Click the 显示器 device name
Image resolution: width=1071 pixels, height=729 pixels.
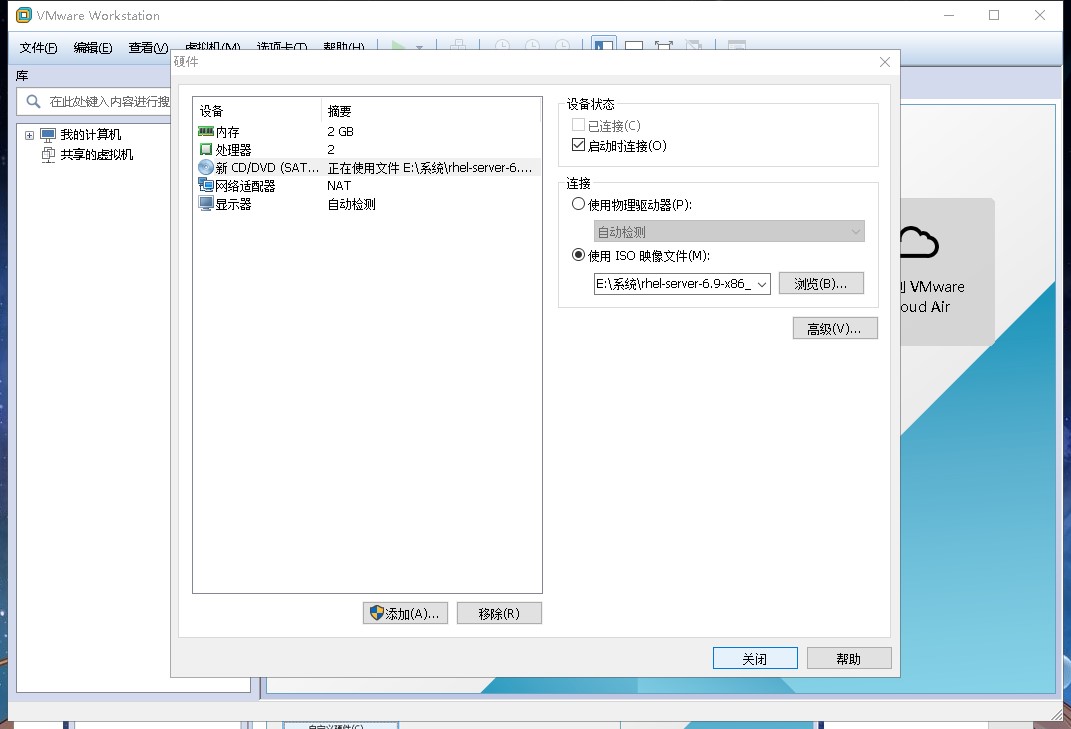point(234,204)
